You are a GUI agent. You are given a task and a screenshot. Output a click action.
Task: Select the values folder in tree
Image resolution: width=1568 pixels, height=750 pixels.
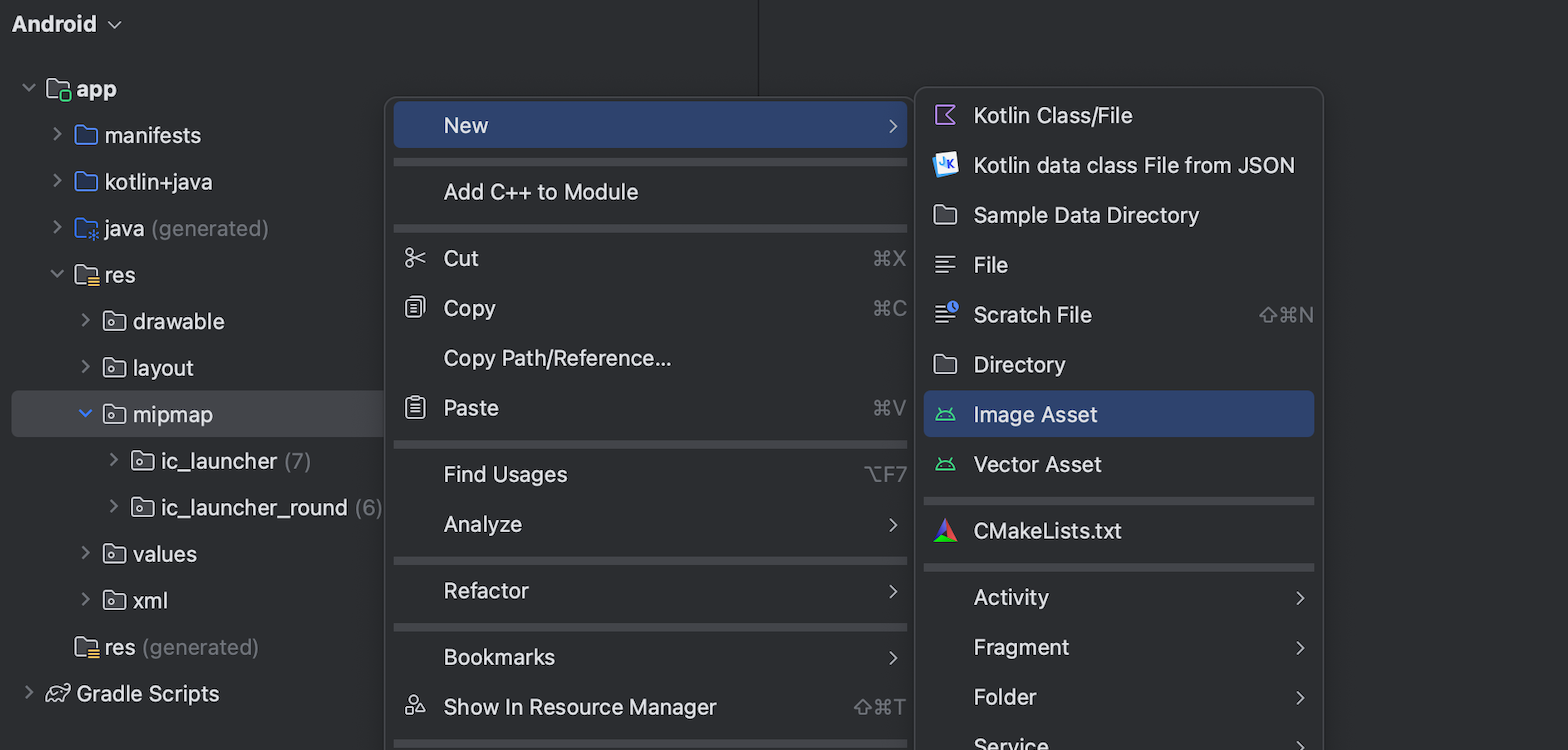tap(164, 554)
